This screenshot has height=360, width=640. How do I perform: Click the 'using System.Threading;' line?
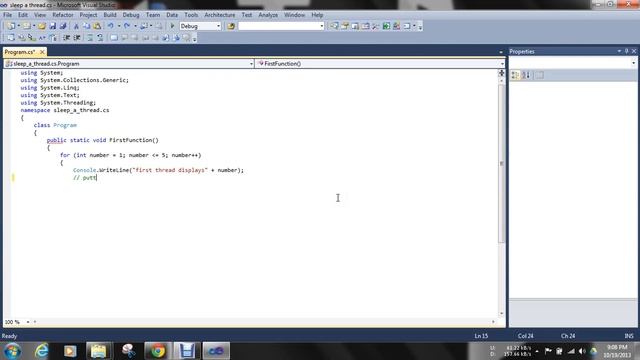(58, 103)
